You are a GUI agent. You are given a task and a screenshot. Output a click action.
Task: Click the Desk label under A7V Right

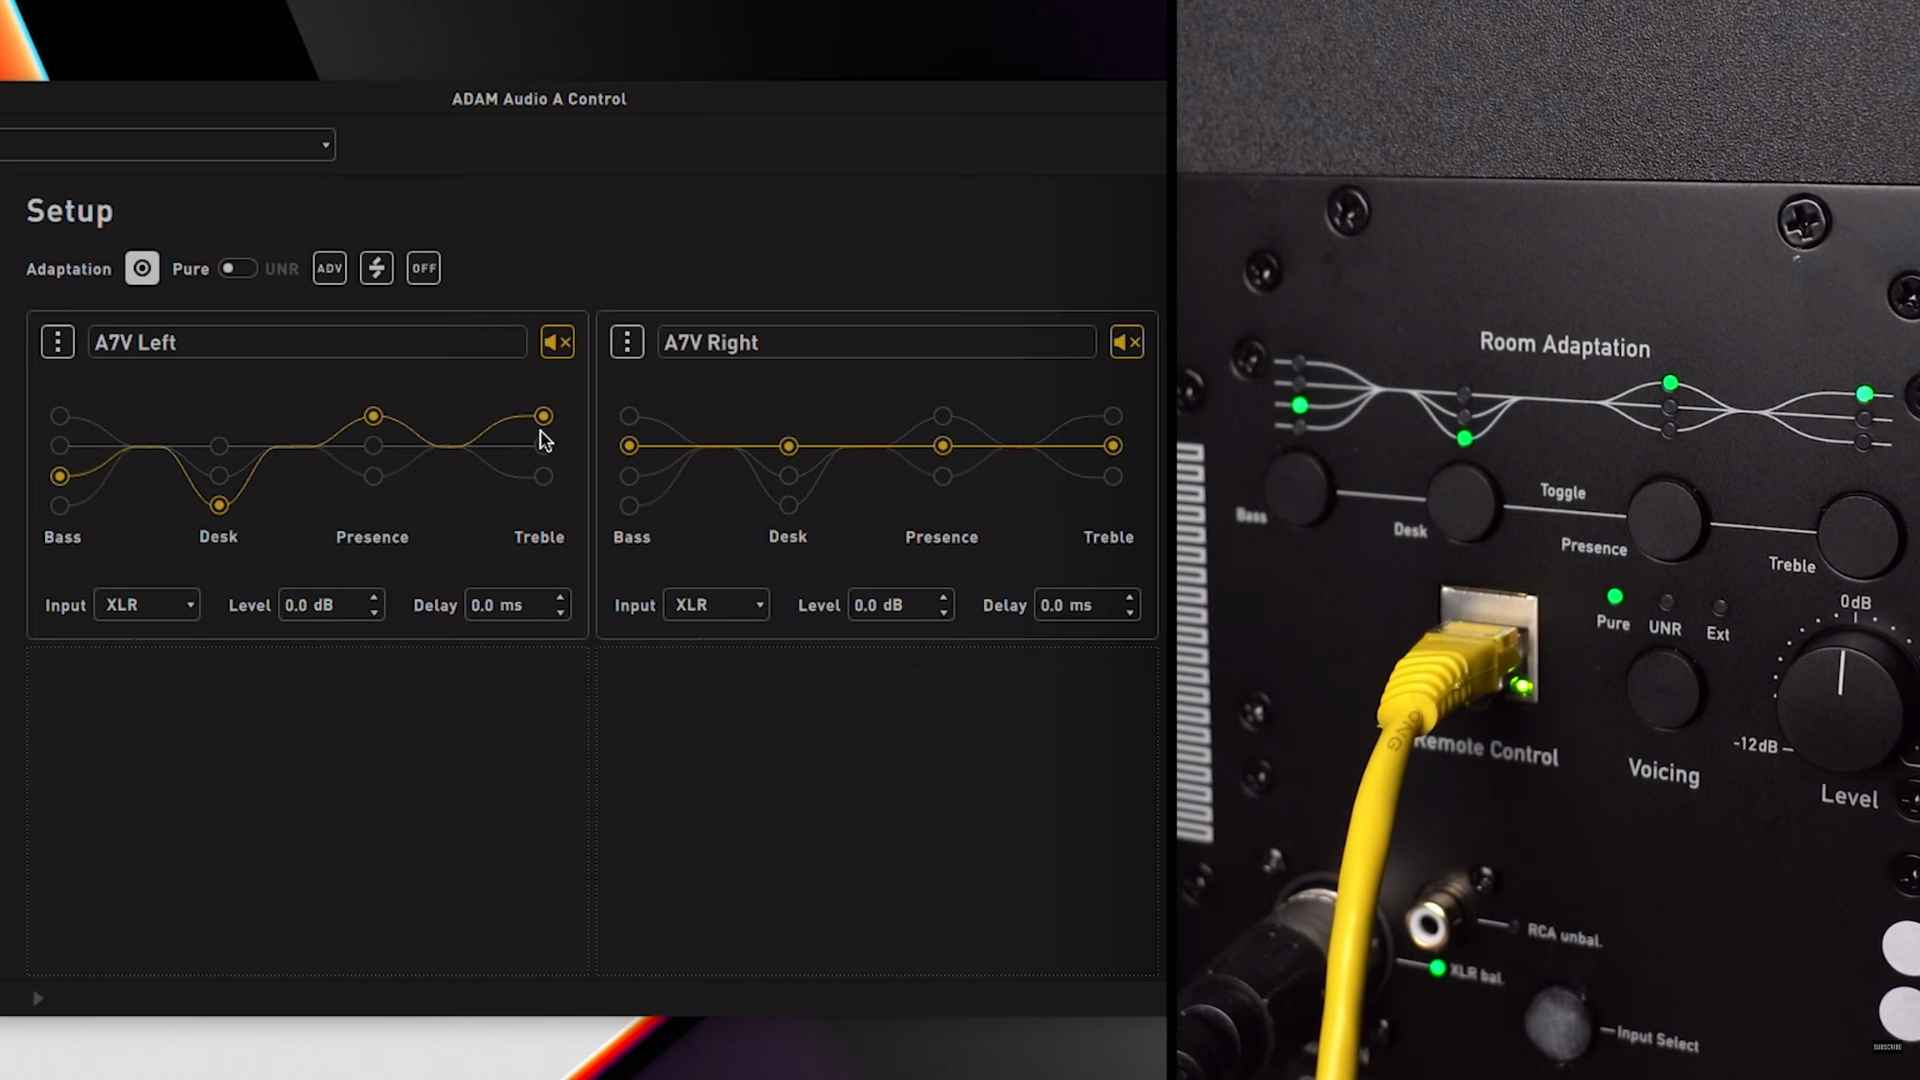788,537
